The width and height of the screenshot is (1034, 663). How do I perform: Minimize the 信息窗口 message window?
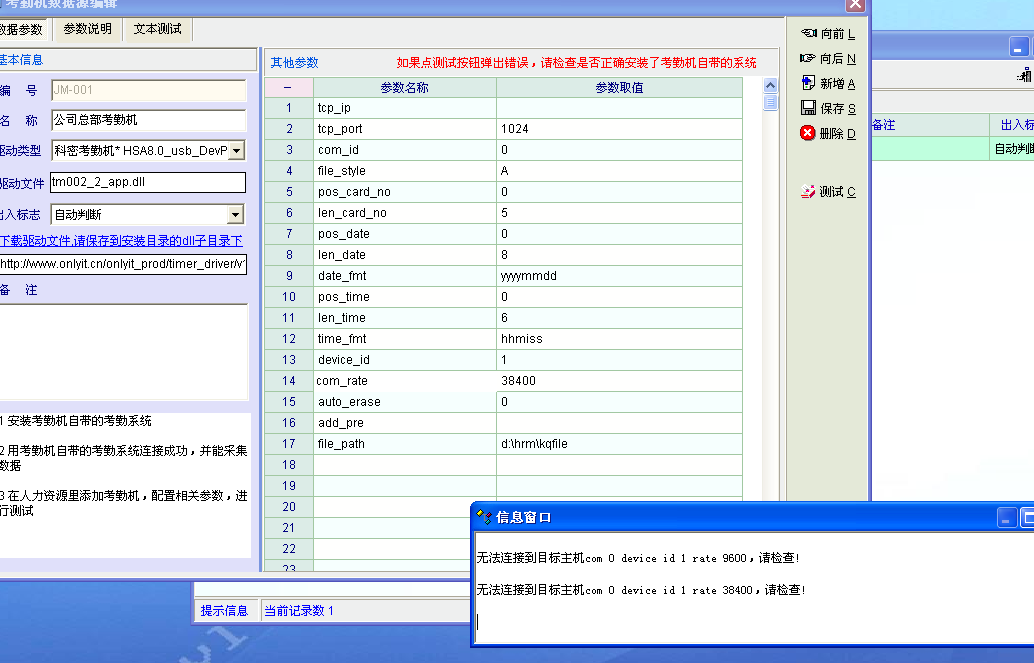tap(1007, 517)
